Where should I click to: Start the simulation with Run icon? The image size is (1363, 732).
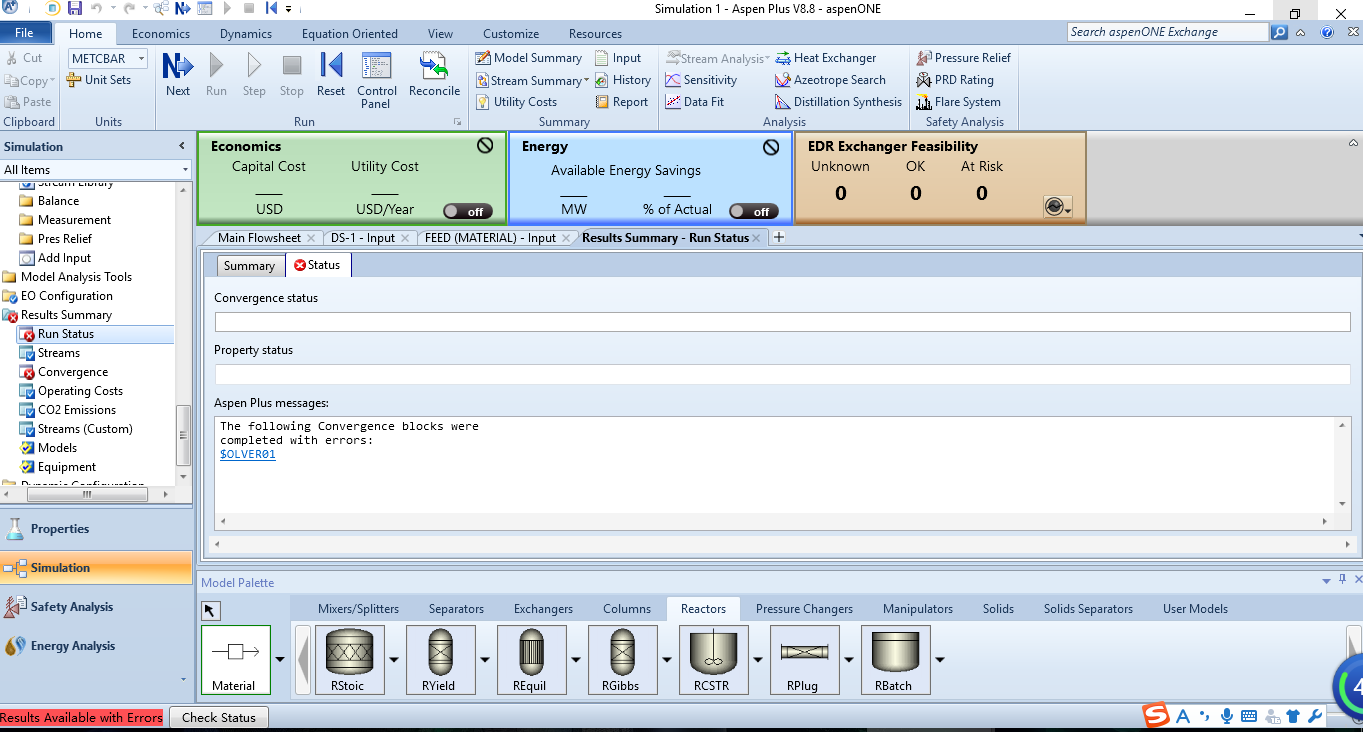tap(216, 75)
